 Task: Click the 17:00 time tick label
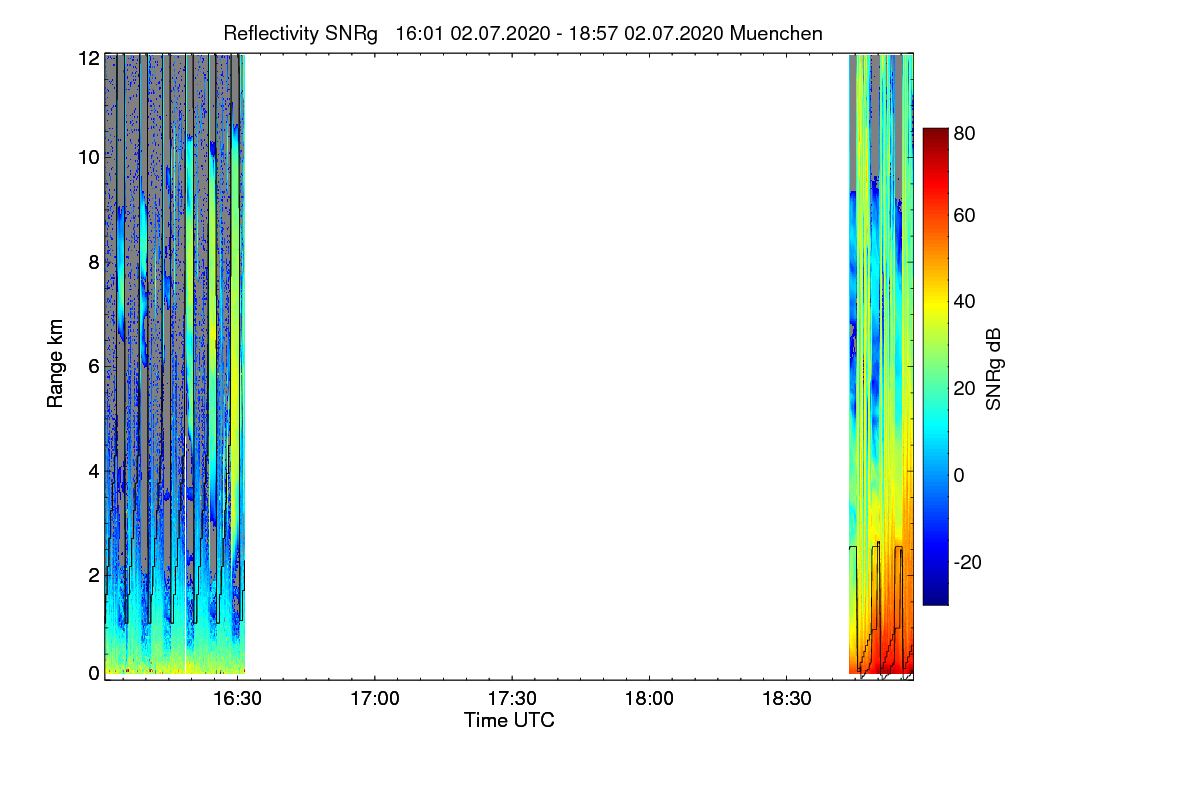(x=375, y=697)
